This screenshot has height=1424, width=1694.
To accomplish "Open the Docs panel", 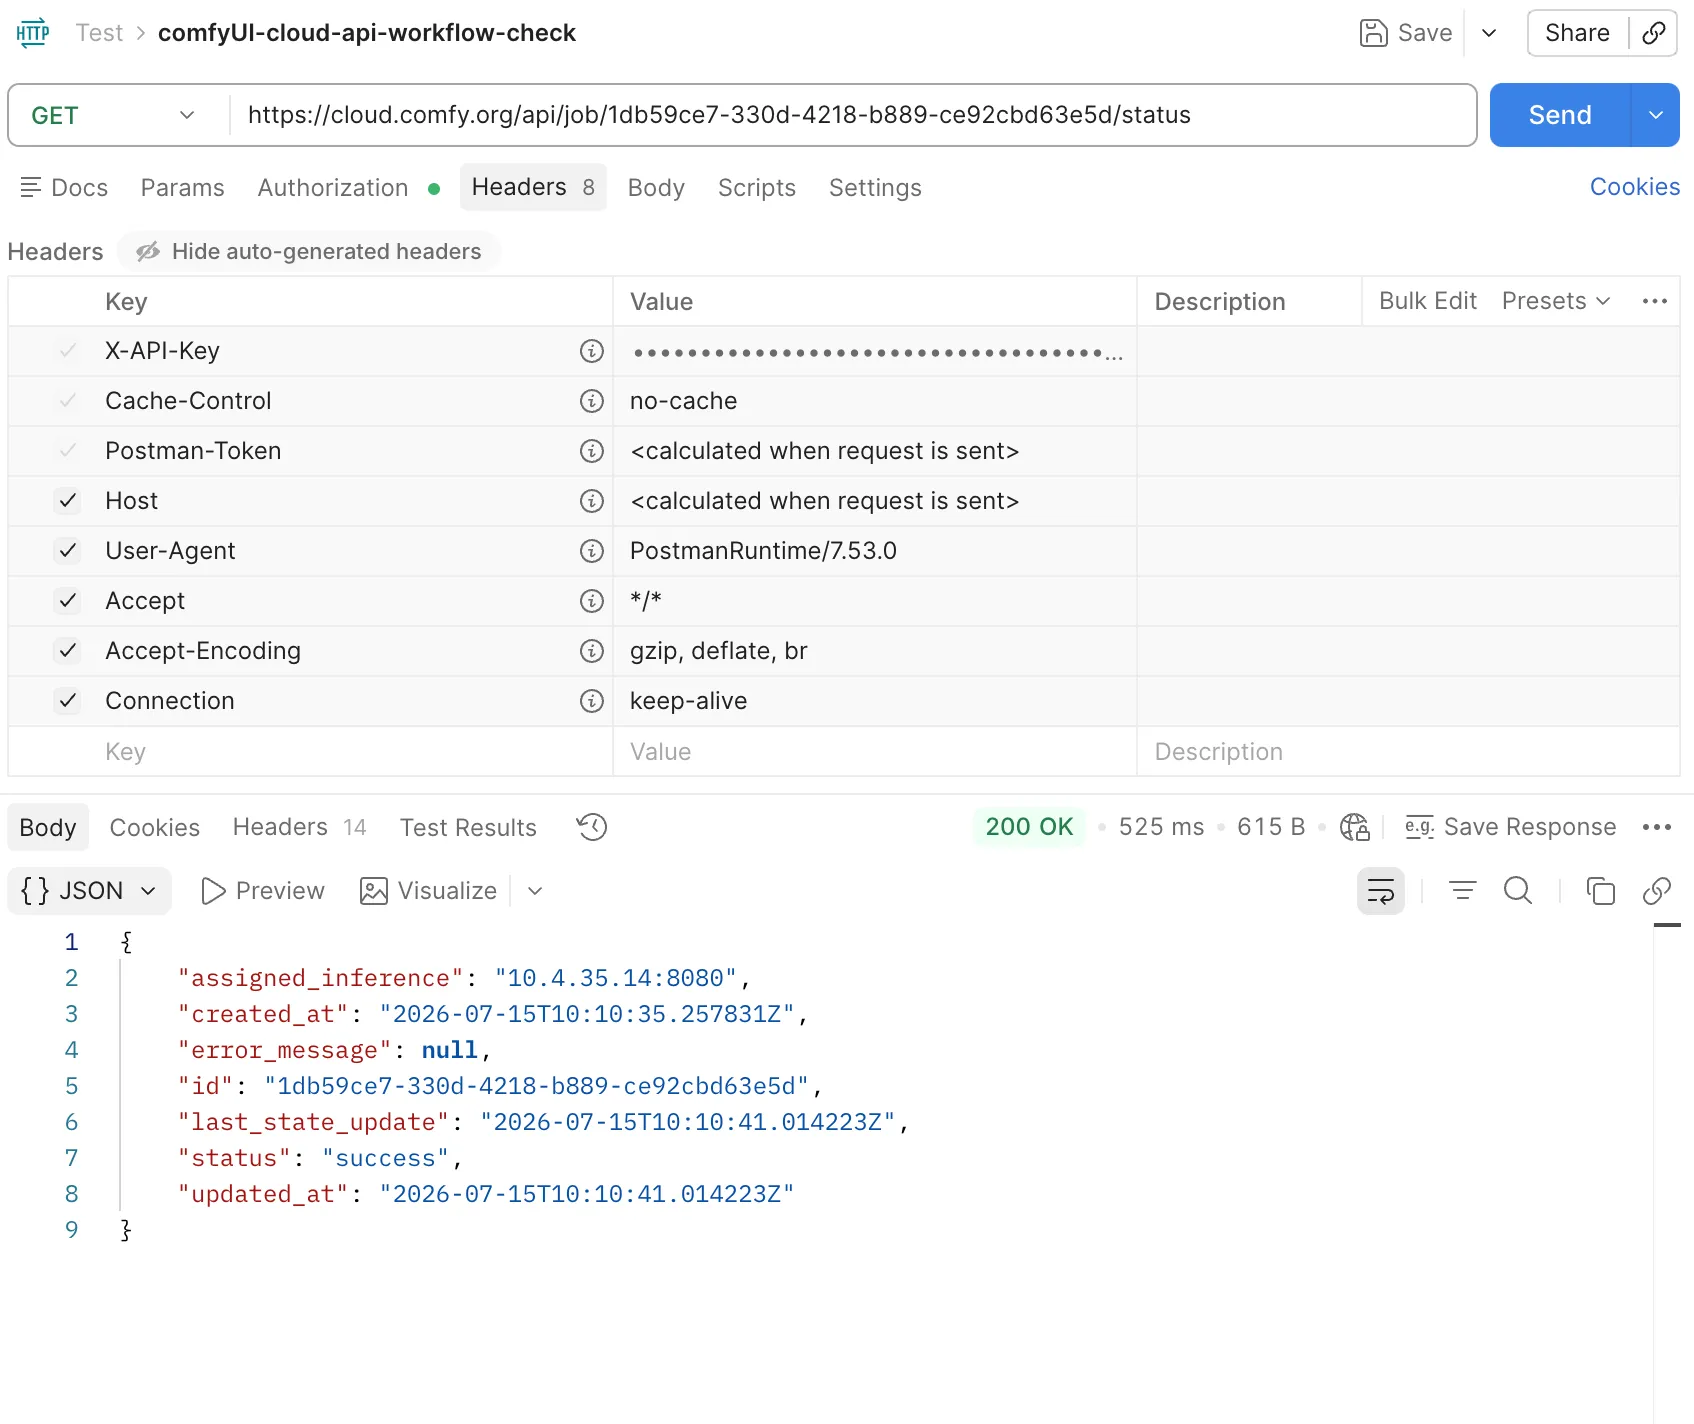I will pyautogui.click(x=64, y=187).
